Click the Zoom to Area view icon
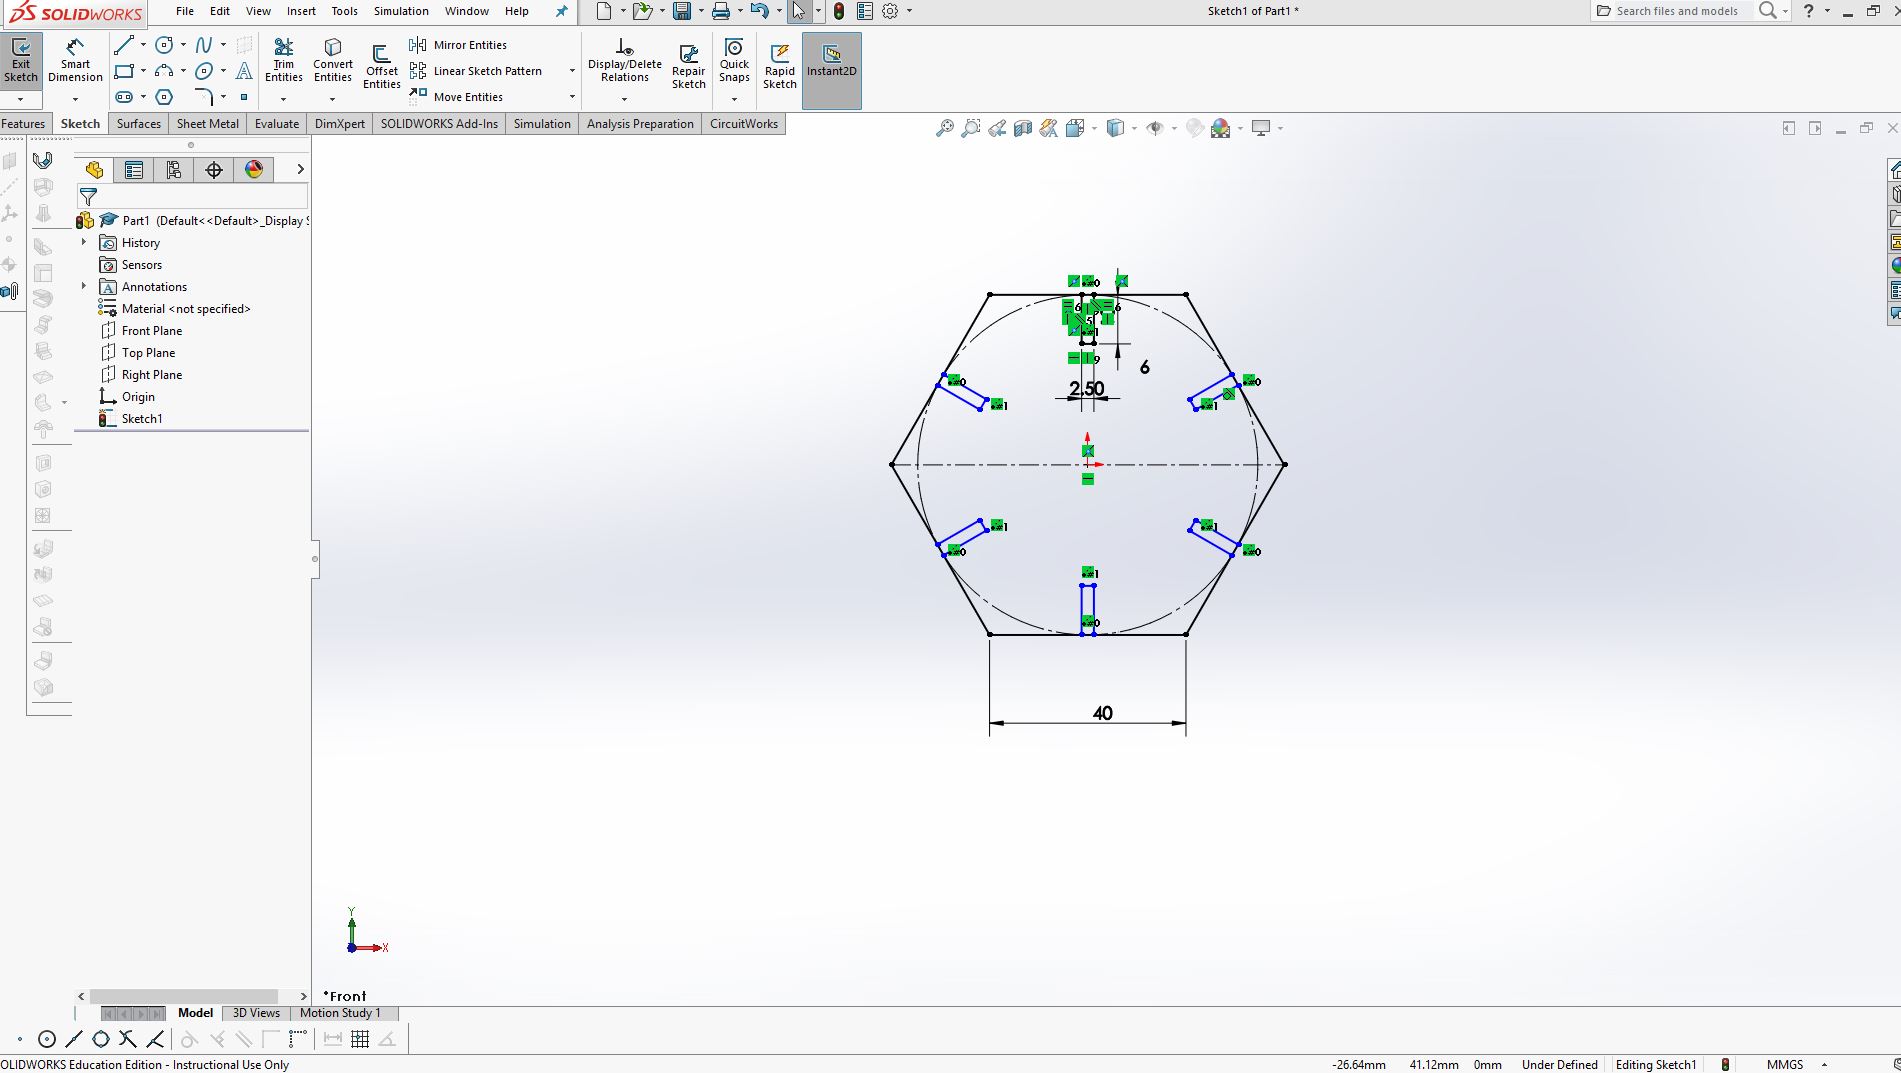The height and width of the screenshot is (1073, 1901). click(x=970, y=128)
